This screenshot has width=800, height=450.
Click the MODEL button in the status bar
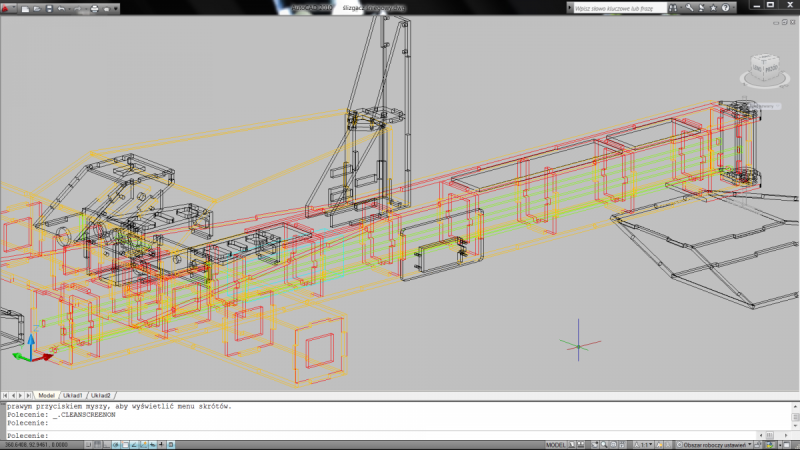tap(557, 444)
